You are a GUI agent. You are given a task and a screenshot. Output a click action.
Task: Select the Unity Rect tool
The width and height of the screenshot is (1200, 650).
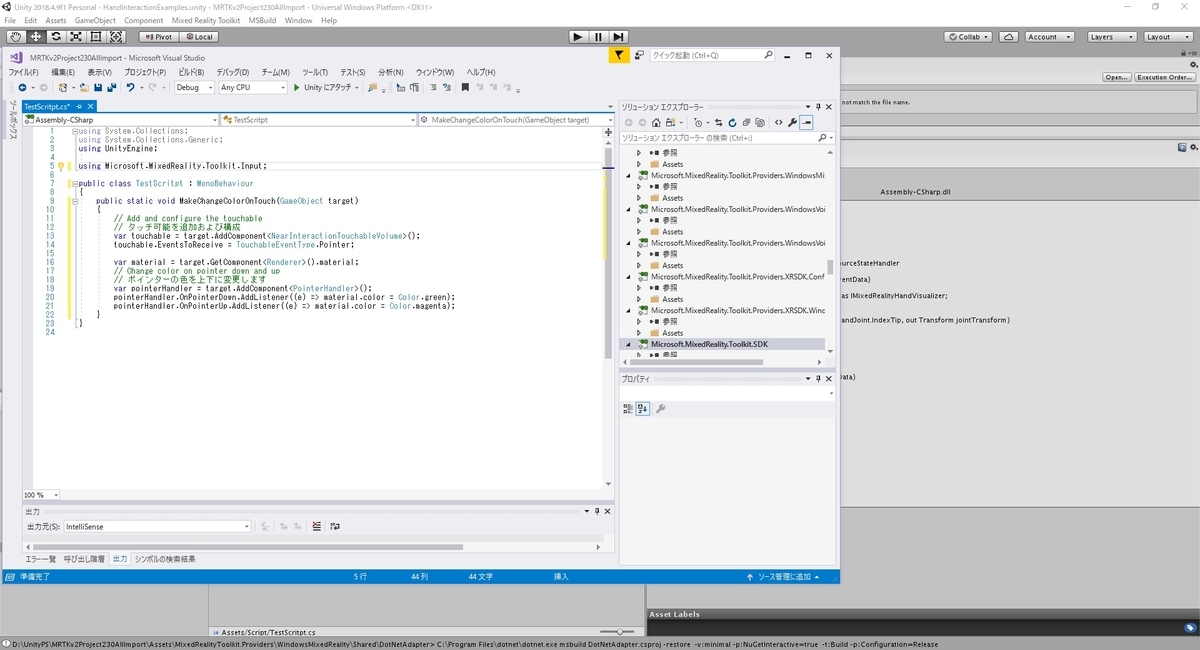pyautogui.click(x=96, y=36)
